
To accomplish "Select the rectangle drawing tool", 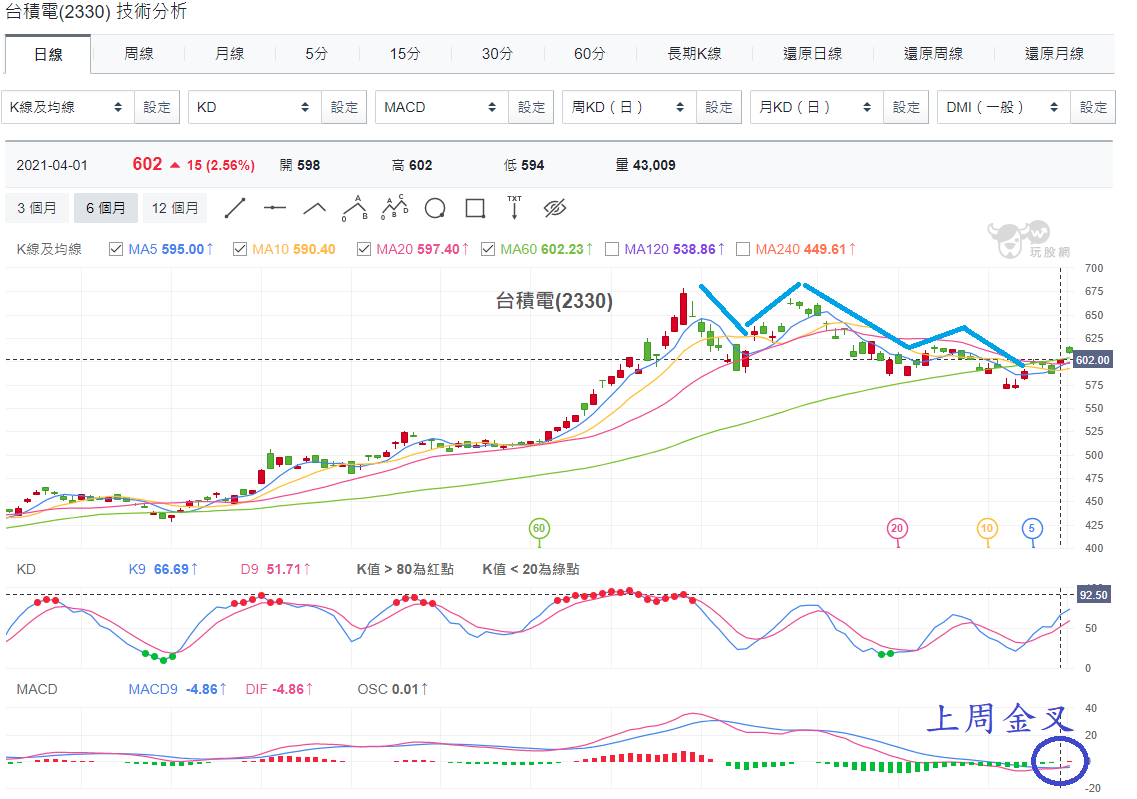I will pos(475,209).
